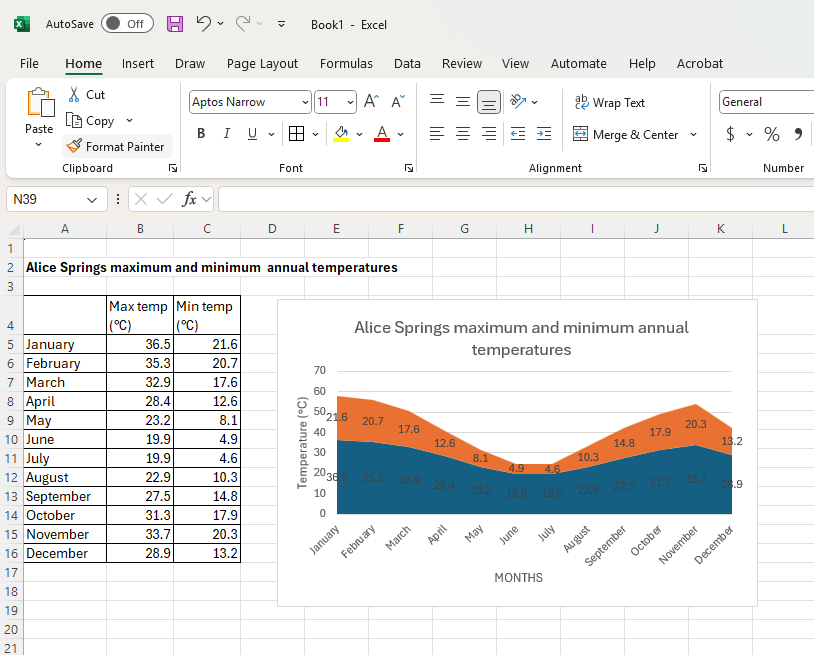Open the font name dropdown
The height and width of the screenshot is (655, 814).
(305, 102)
